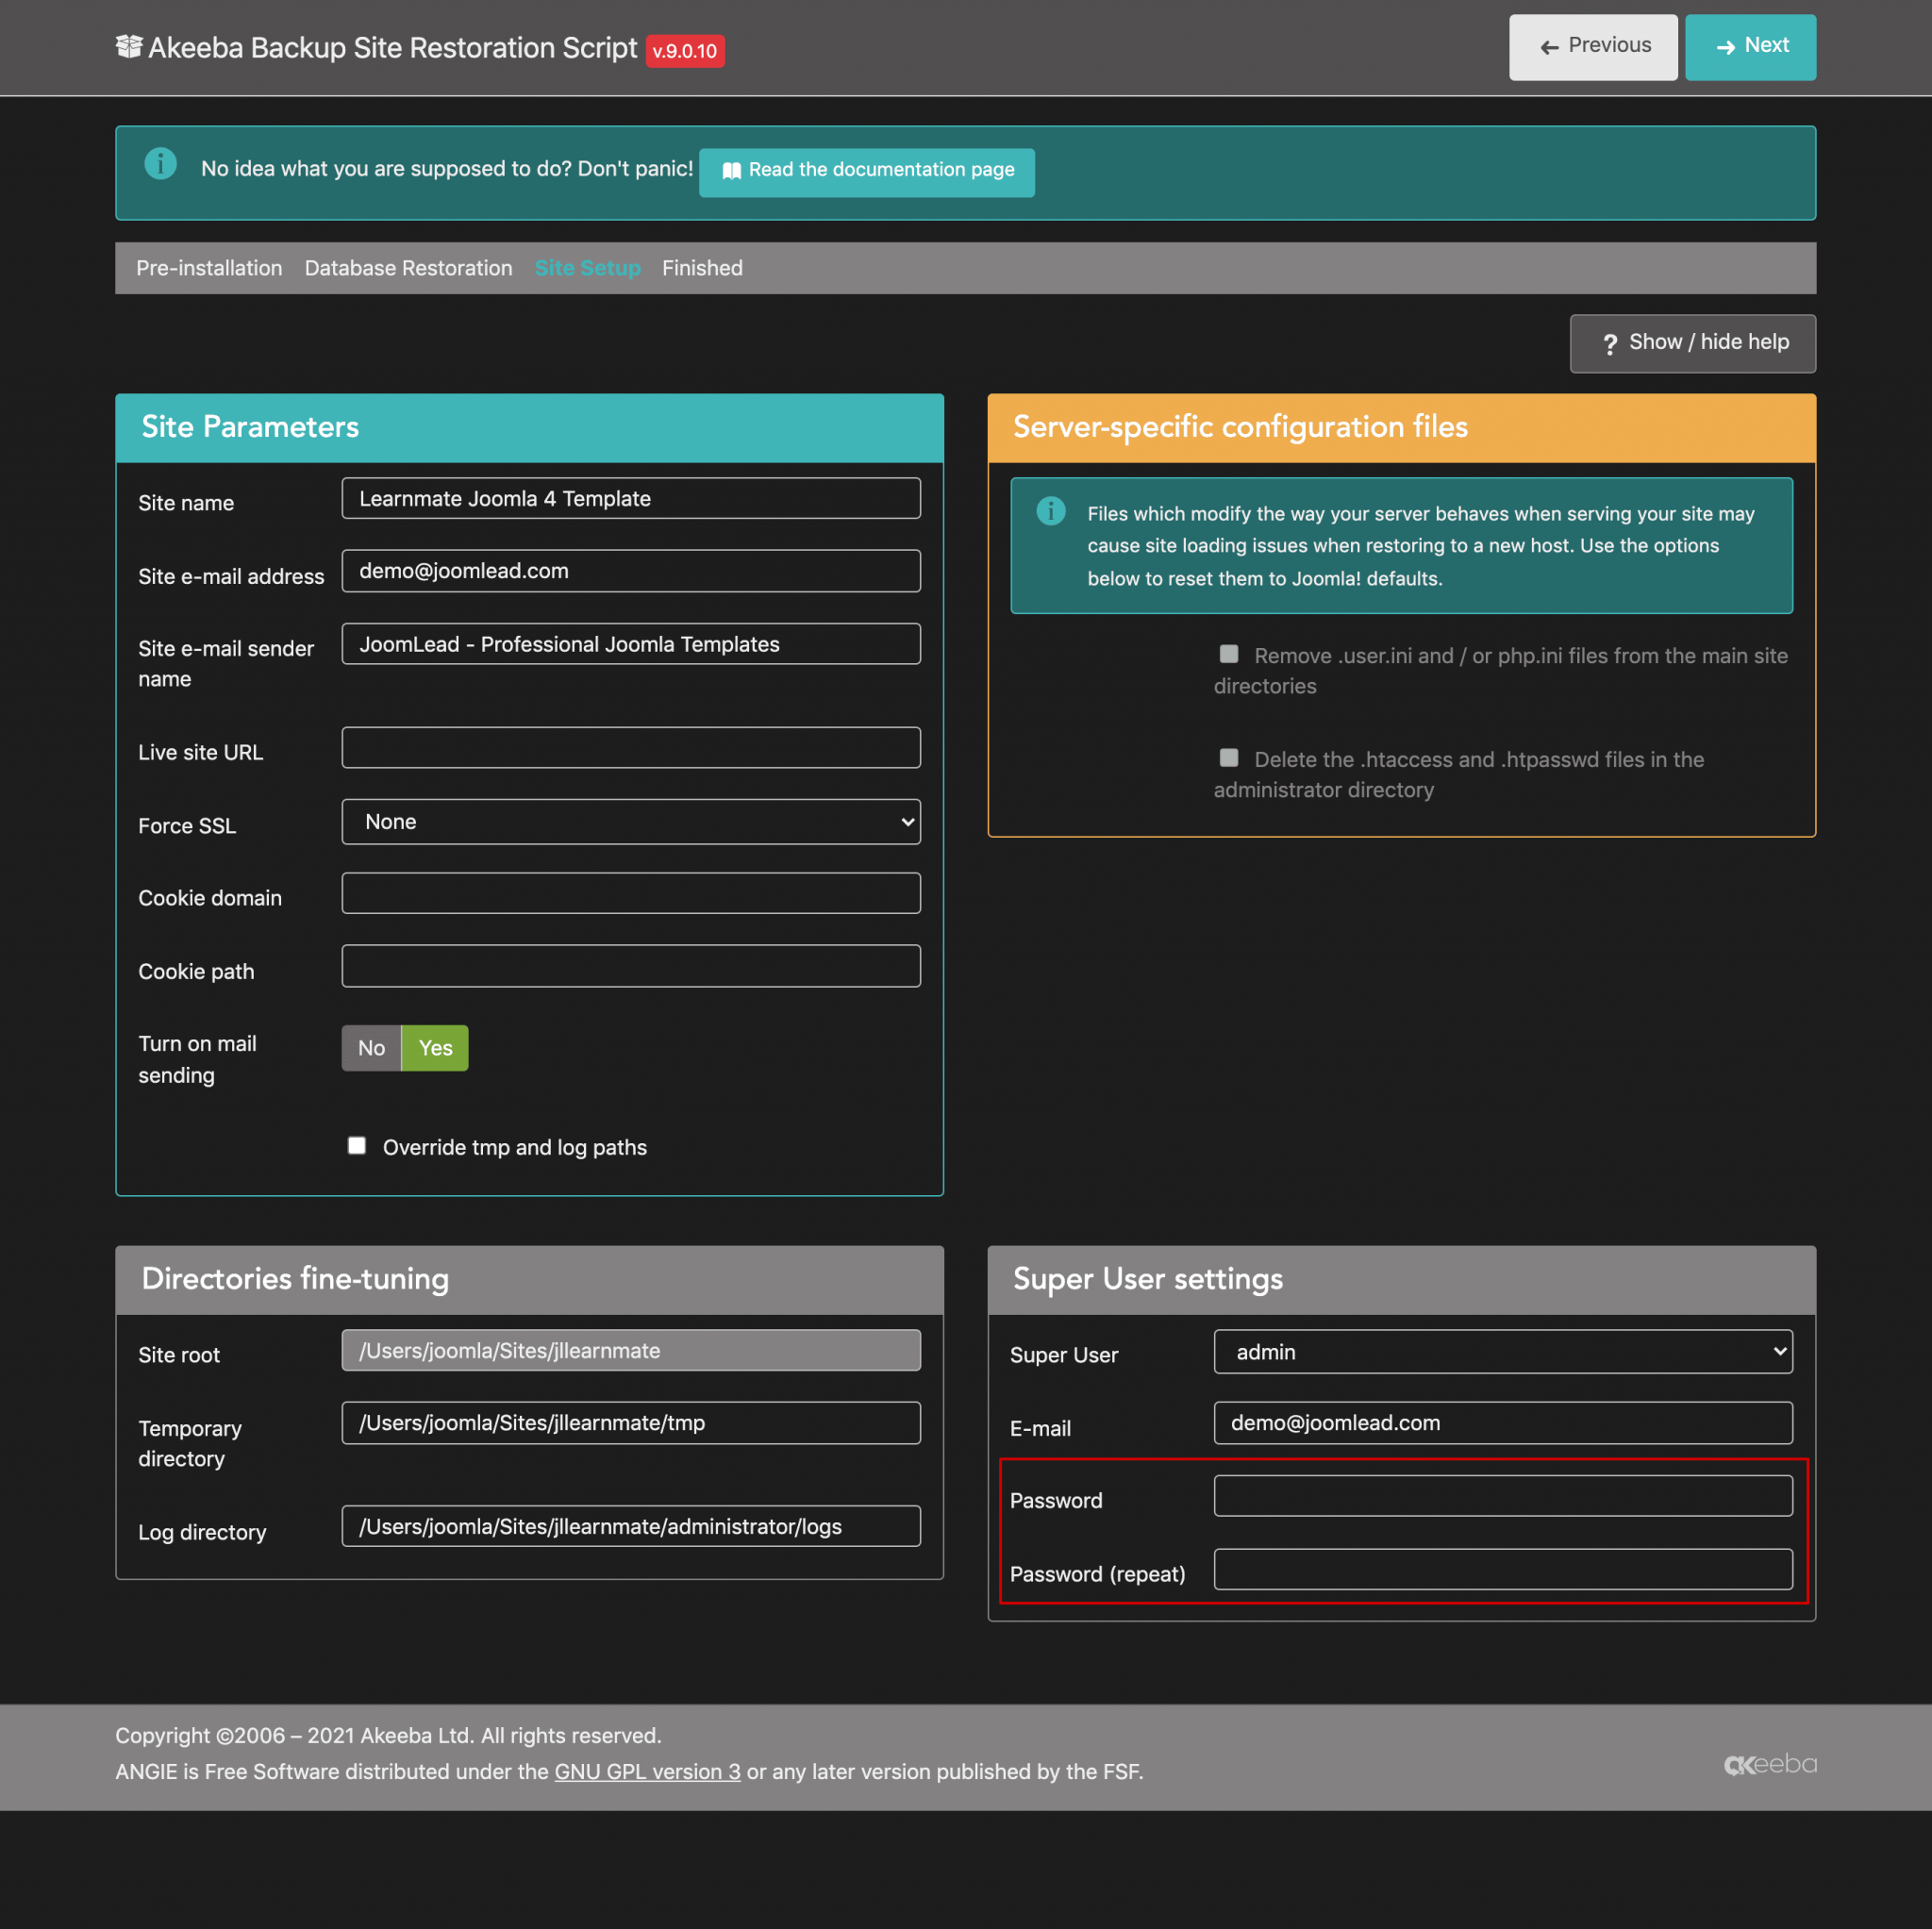The height and width of the screenshot is (1929, 1932).
Task: Click the Akeeba logo in footer
Action: tap(1769, 1764)
